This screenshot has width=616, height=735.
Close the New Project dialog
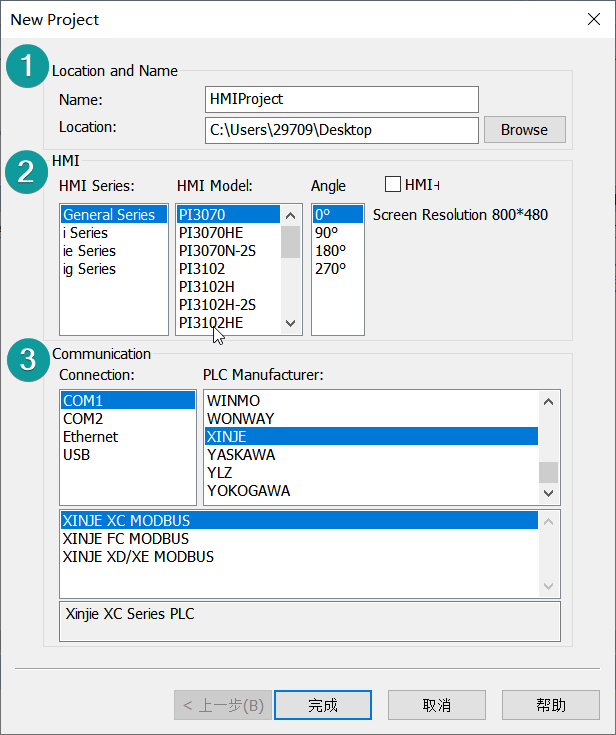coord(594,19)
